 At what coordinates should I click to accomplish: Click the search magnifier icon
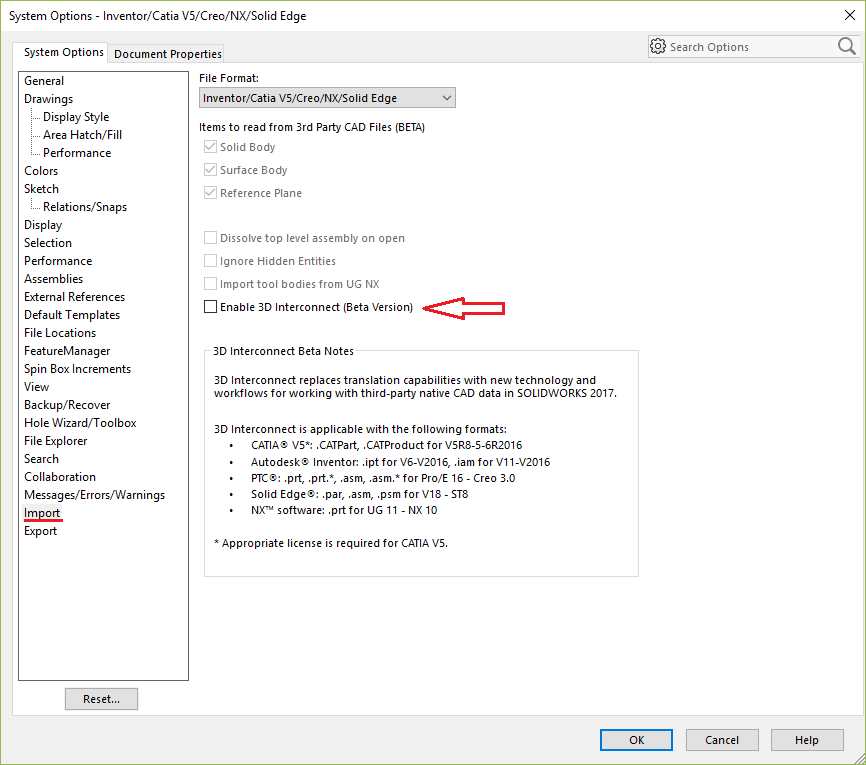click(x=846, y=46)
